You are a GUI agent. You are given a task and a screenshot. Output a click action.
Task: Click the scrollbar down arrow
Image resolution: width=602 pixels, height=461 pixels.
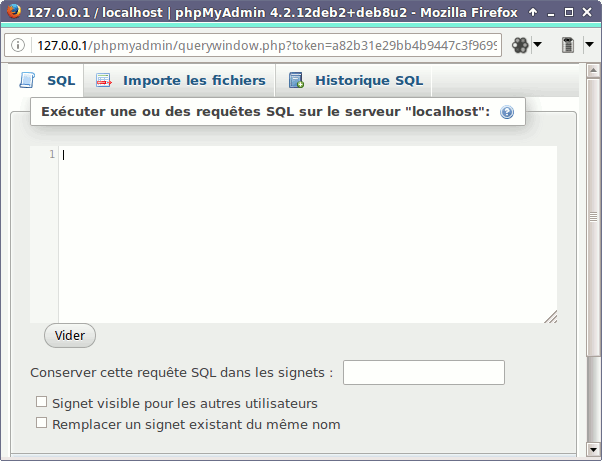pos(593,449)
